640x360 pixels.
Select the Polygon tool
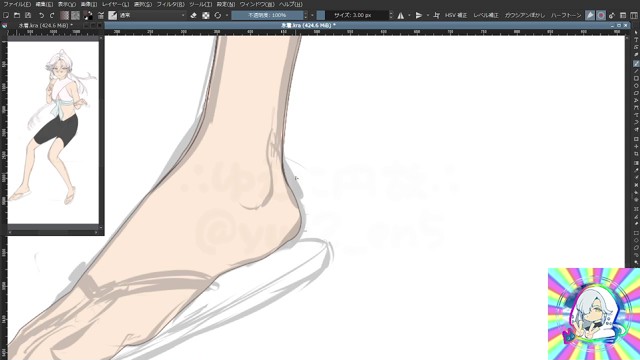point(636,93)
